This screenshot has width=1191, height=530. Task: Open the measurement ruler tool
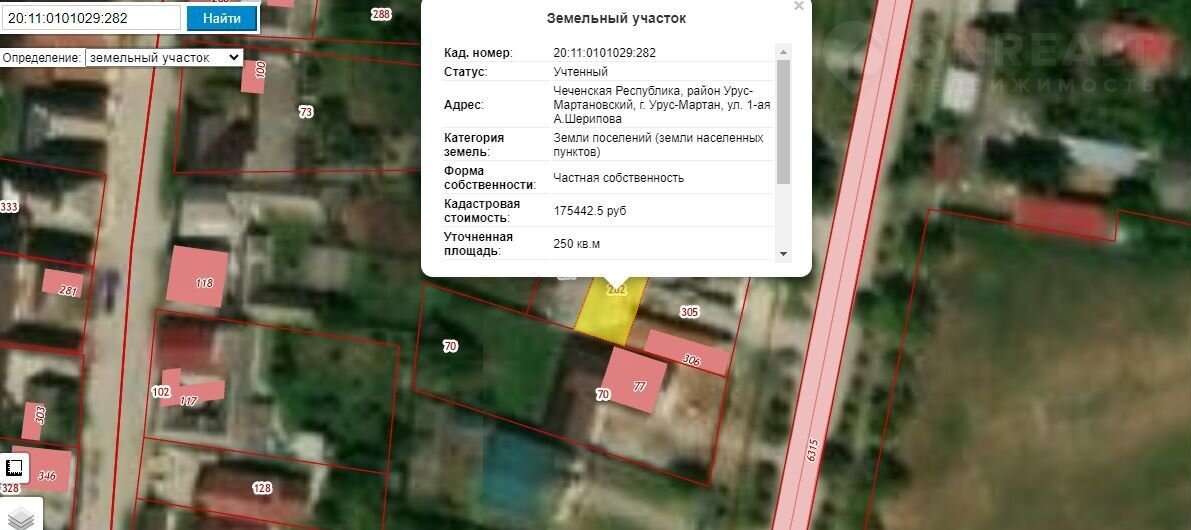15,468
